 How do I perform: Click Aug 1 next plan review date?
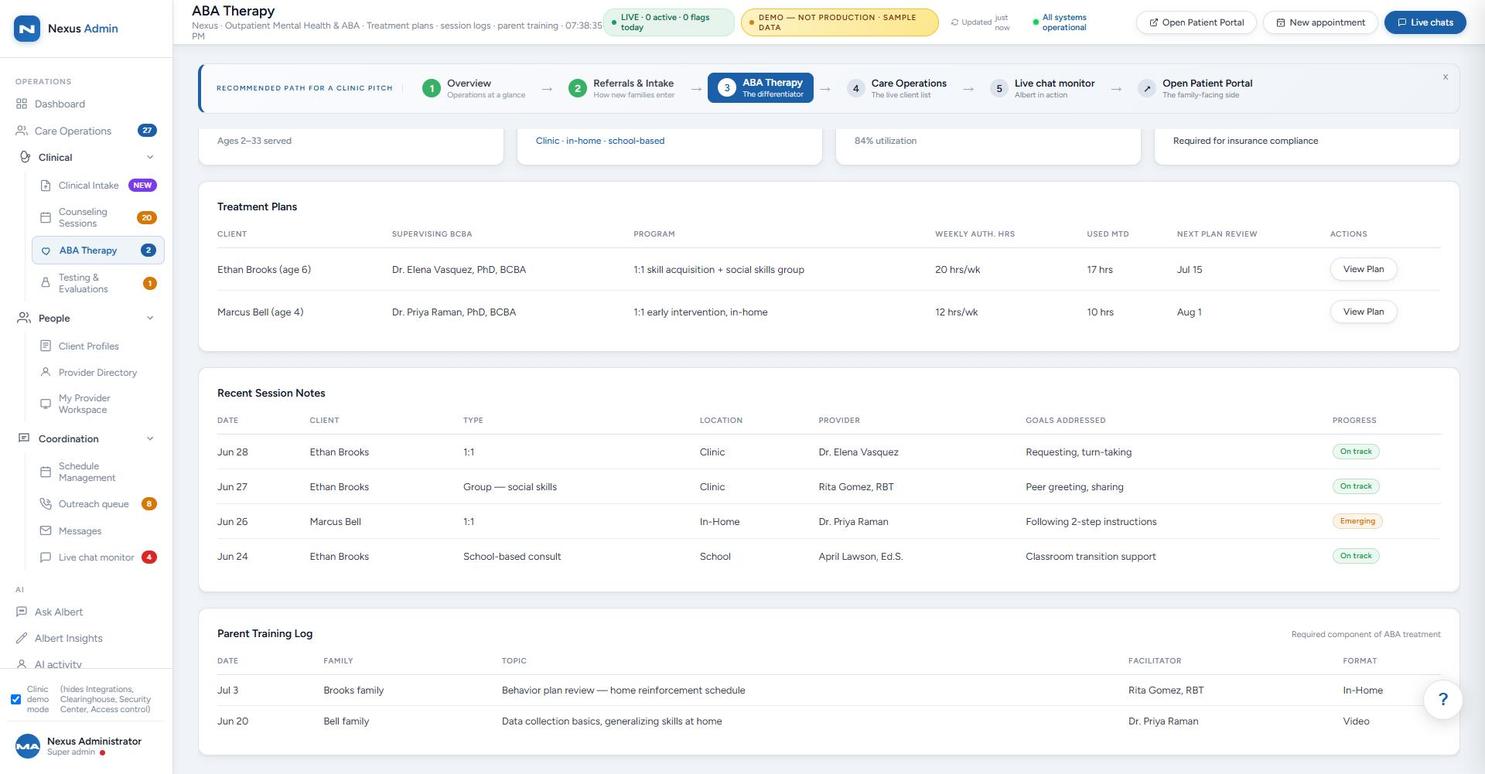(x=1189, y=312)
